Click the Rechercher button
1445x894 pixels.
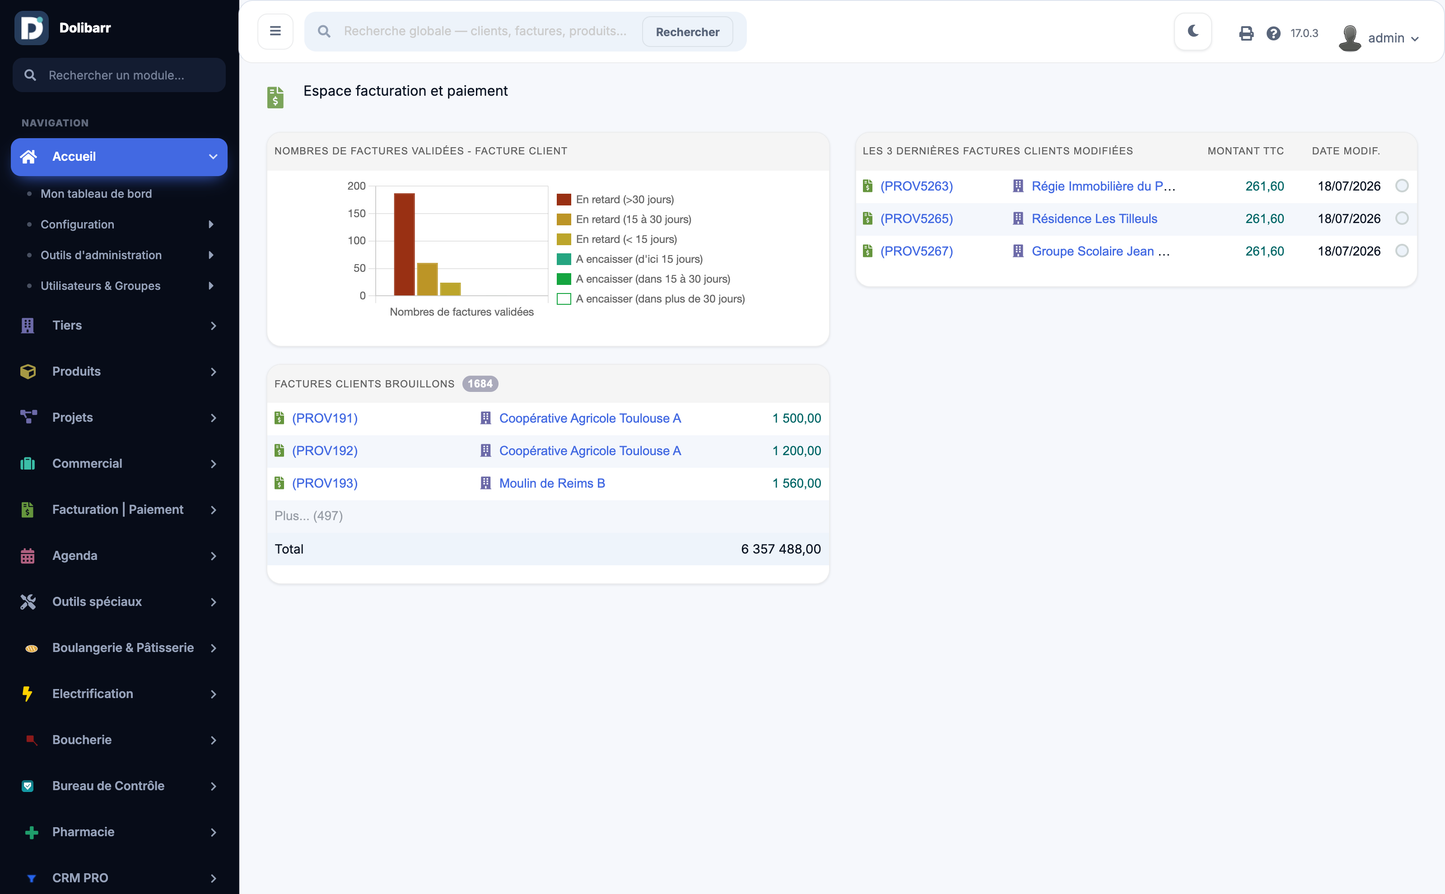(687, 32)
